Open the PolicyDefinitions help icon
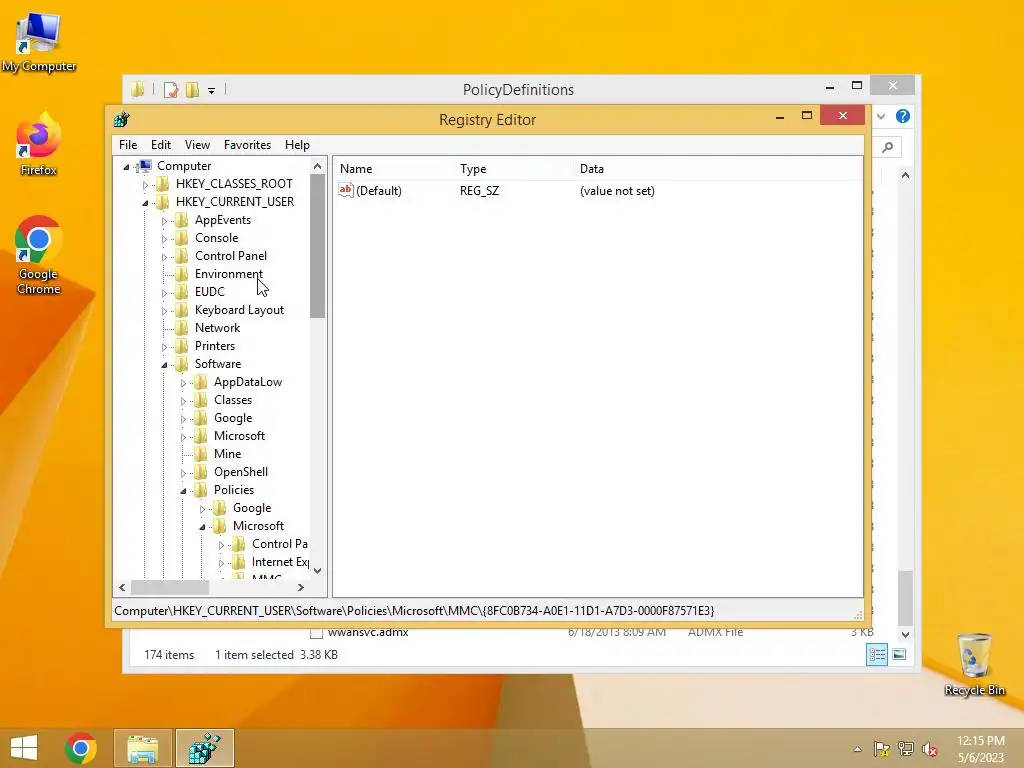The height and width of the screenshot is (768, 1024). tap(903, 116)
